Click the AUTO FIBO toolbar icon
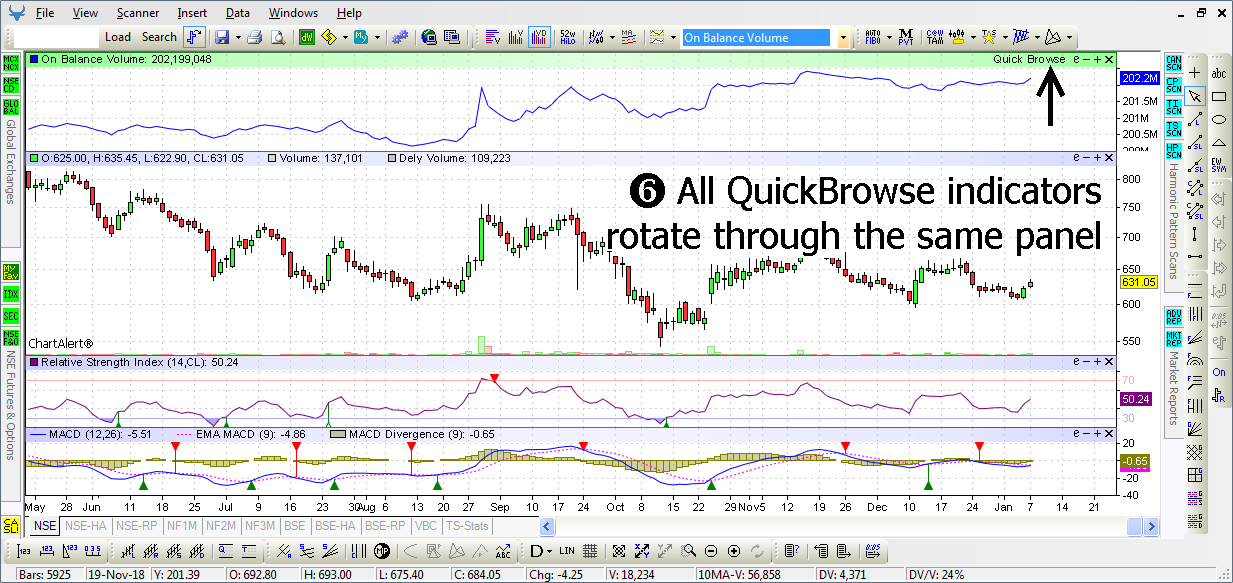Viewport: 1233px width, 583px height. pyautogui.click(x=872, y=37)
